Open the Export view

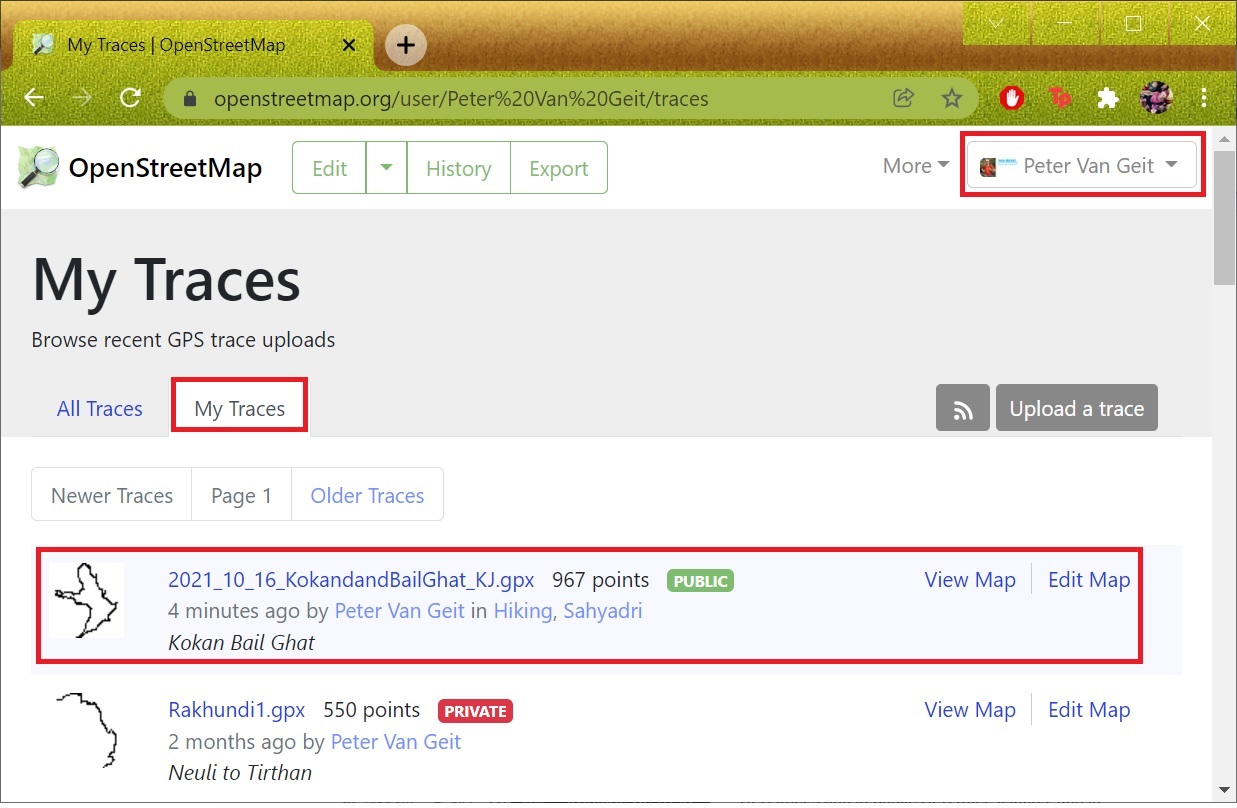(x=558, y=167)
